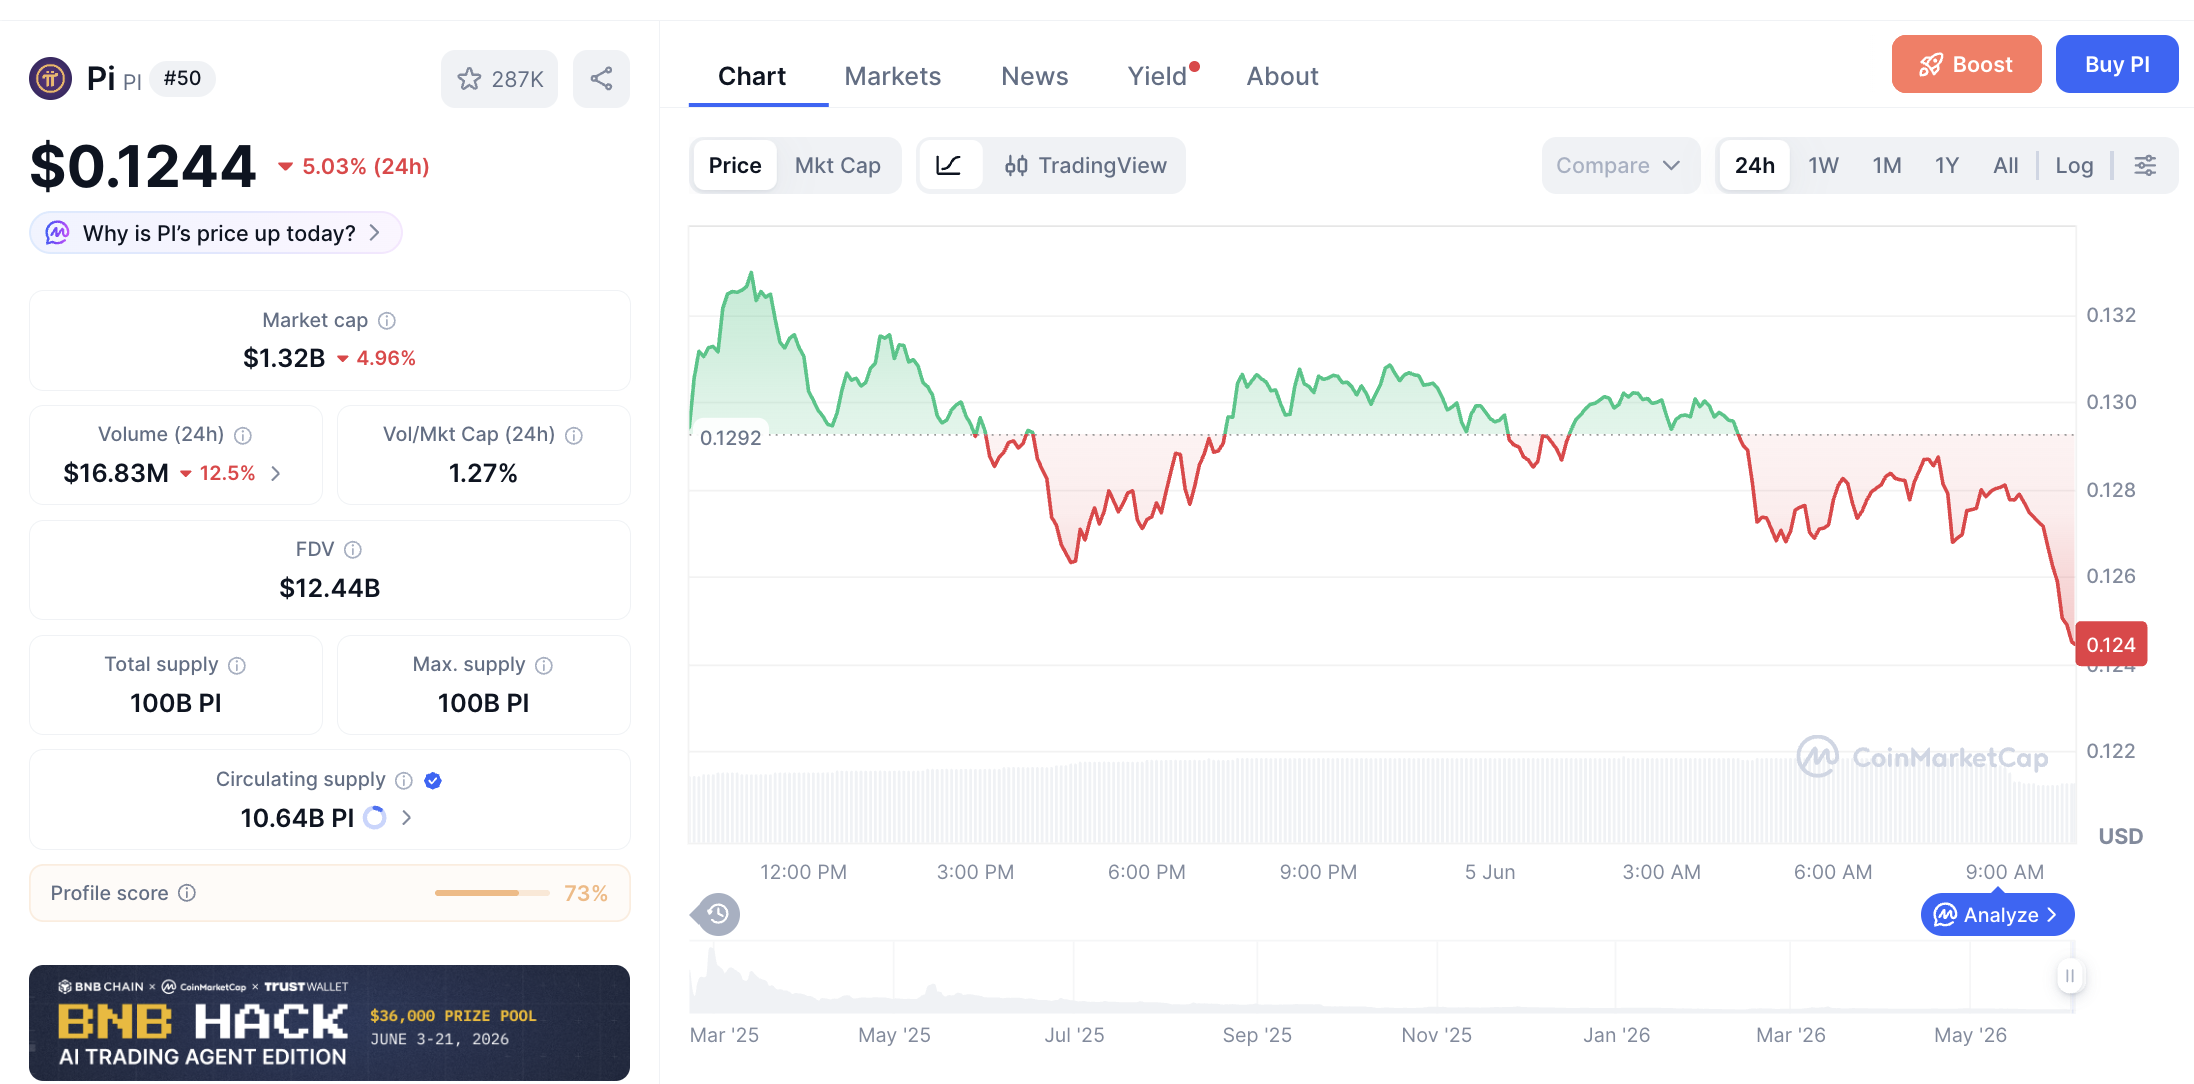
Task: Click the 1.27% Vol/Mkt Cap value
Action: coord(483,473)
